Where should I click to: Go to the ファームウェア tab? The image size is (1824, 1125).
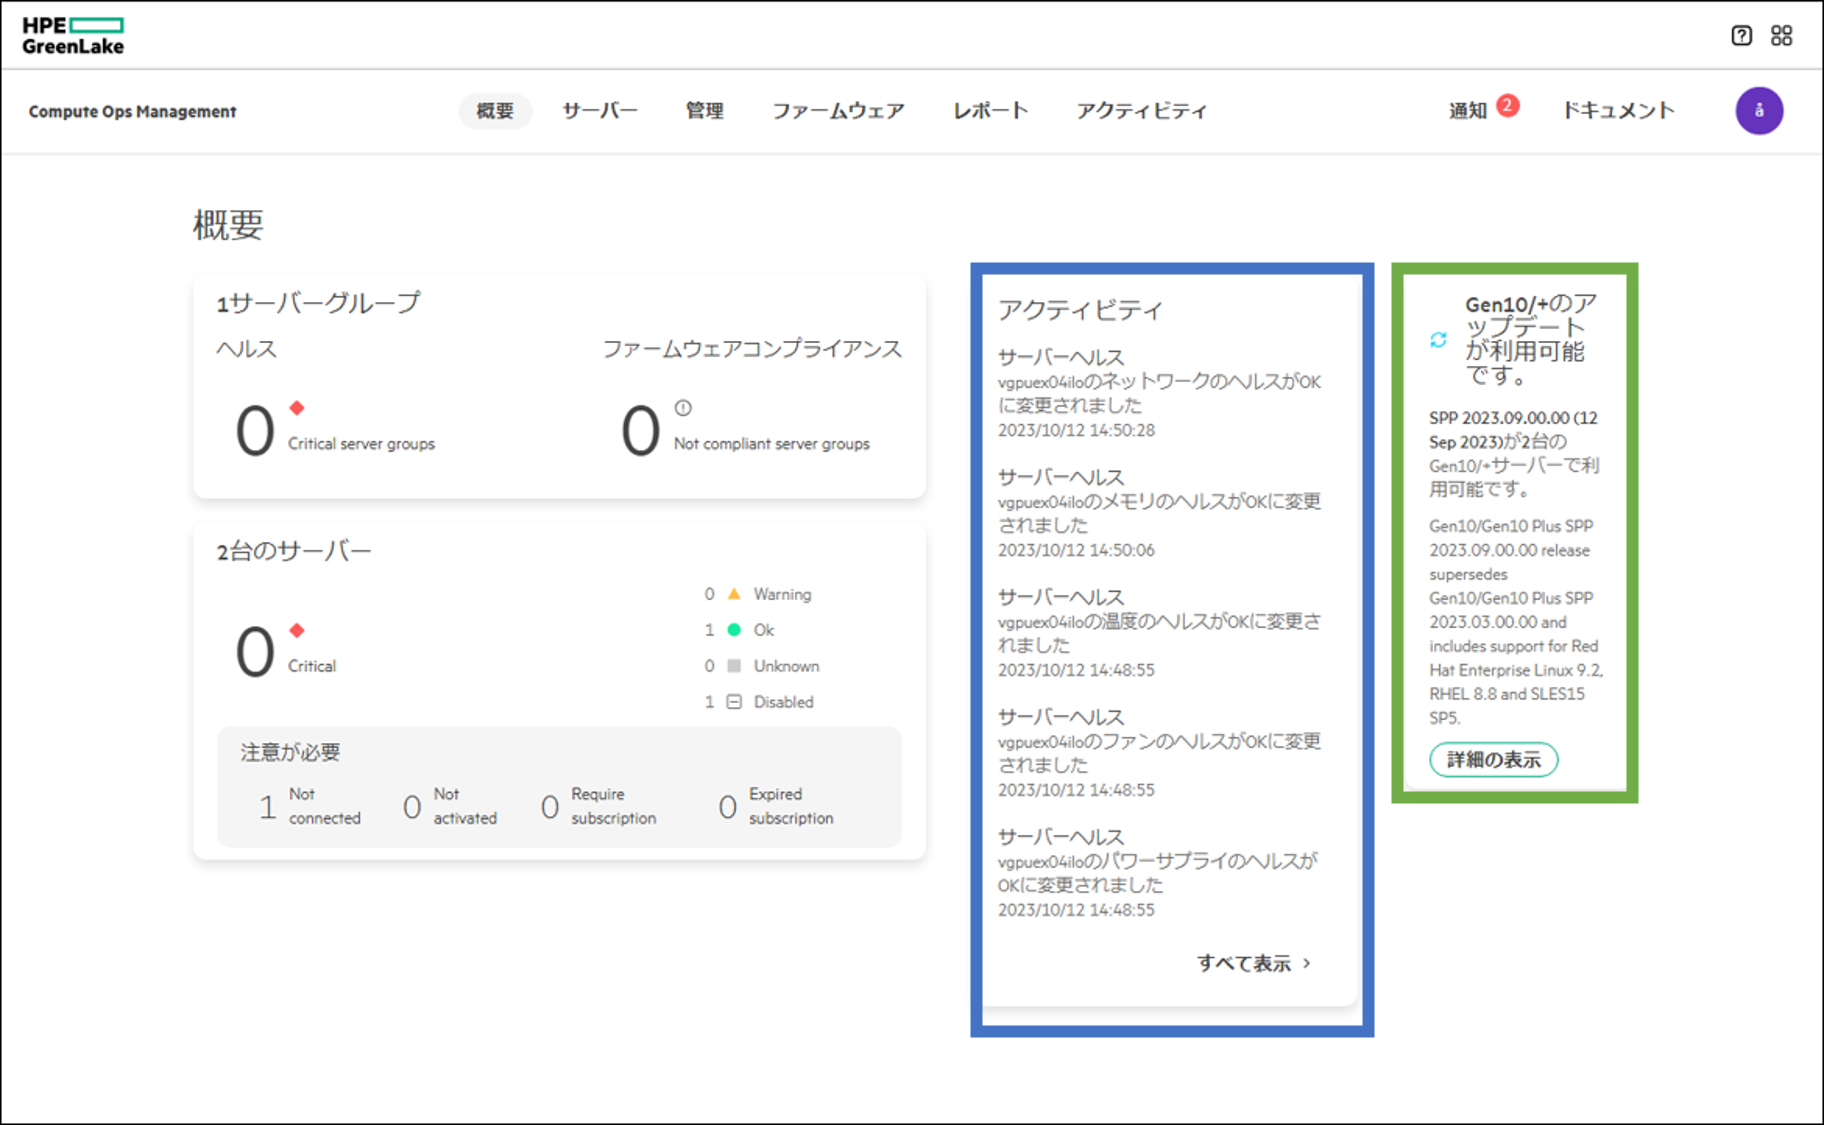(838, 111)
